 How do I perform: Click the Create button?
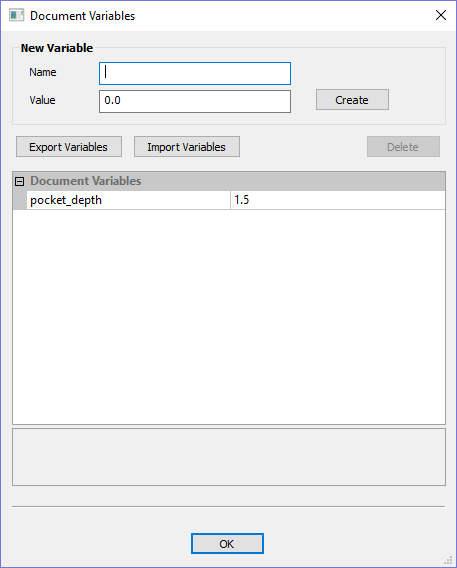[x=352, y=100]
